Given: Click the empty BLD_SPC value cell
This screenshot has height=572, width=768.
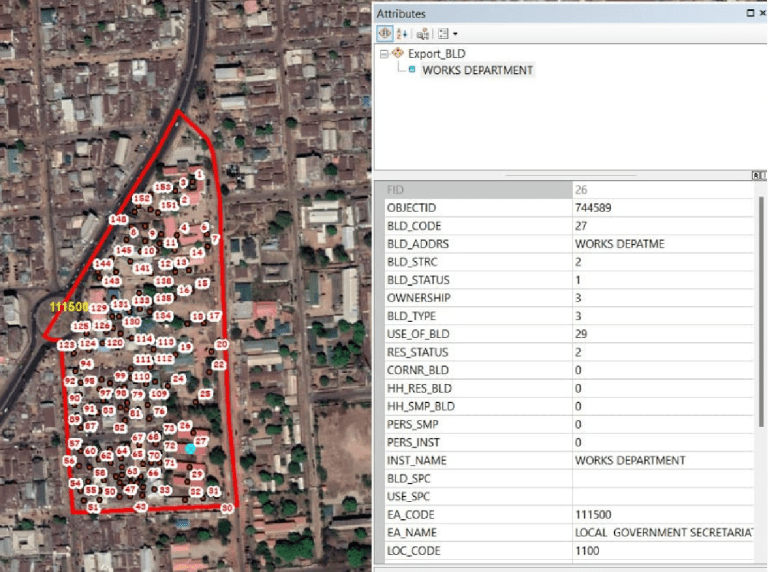Looking at the screenshot, I should pos(663,478).
